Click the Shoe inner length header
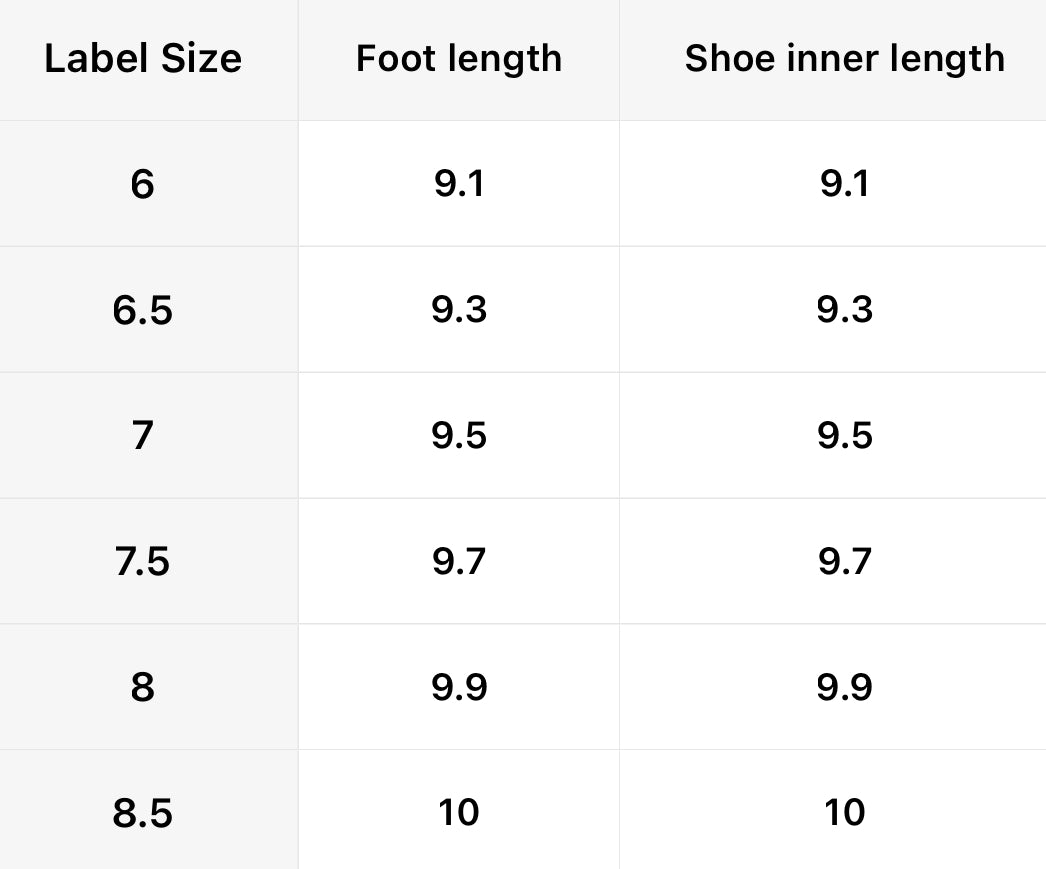 844,59
